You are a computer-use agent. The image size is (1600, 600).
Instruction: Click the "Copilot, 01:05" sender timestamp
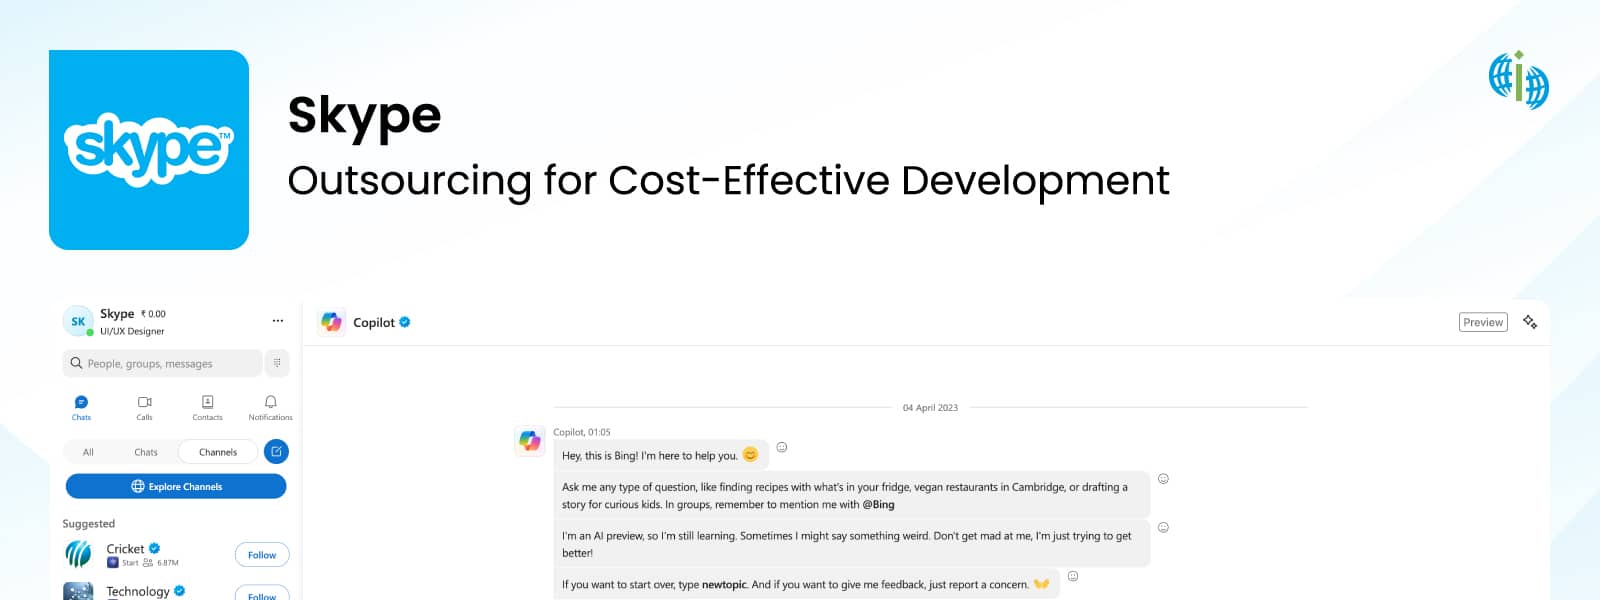point(582,432)
